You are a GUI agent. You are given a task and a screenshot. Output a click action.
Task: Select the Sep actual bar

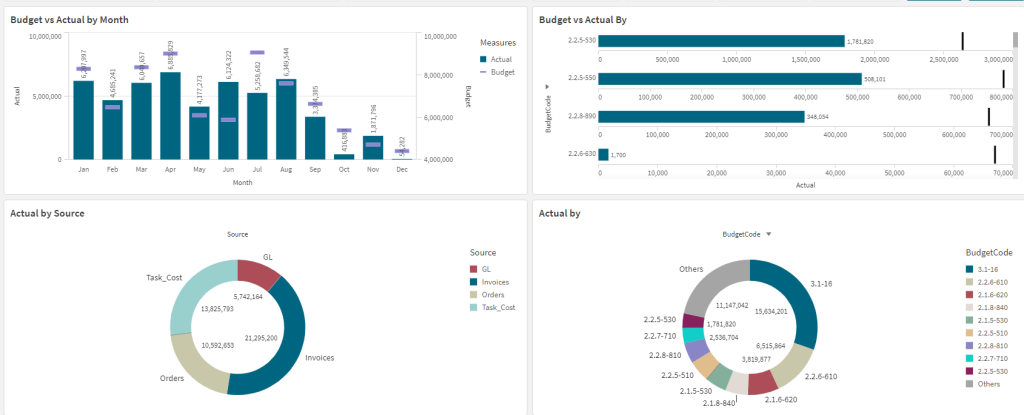click(x=315, y=138)
